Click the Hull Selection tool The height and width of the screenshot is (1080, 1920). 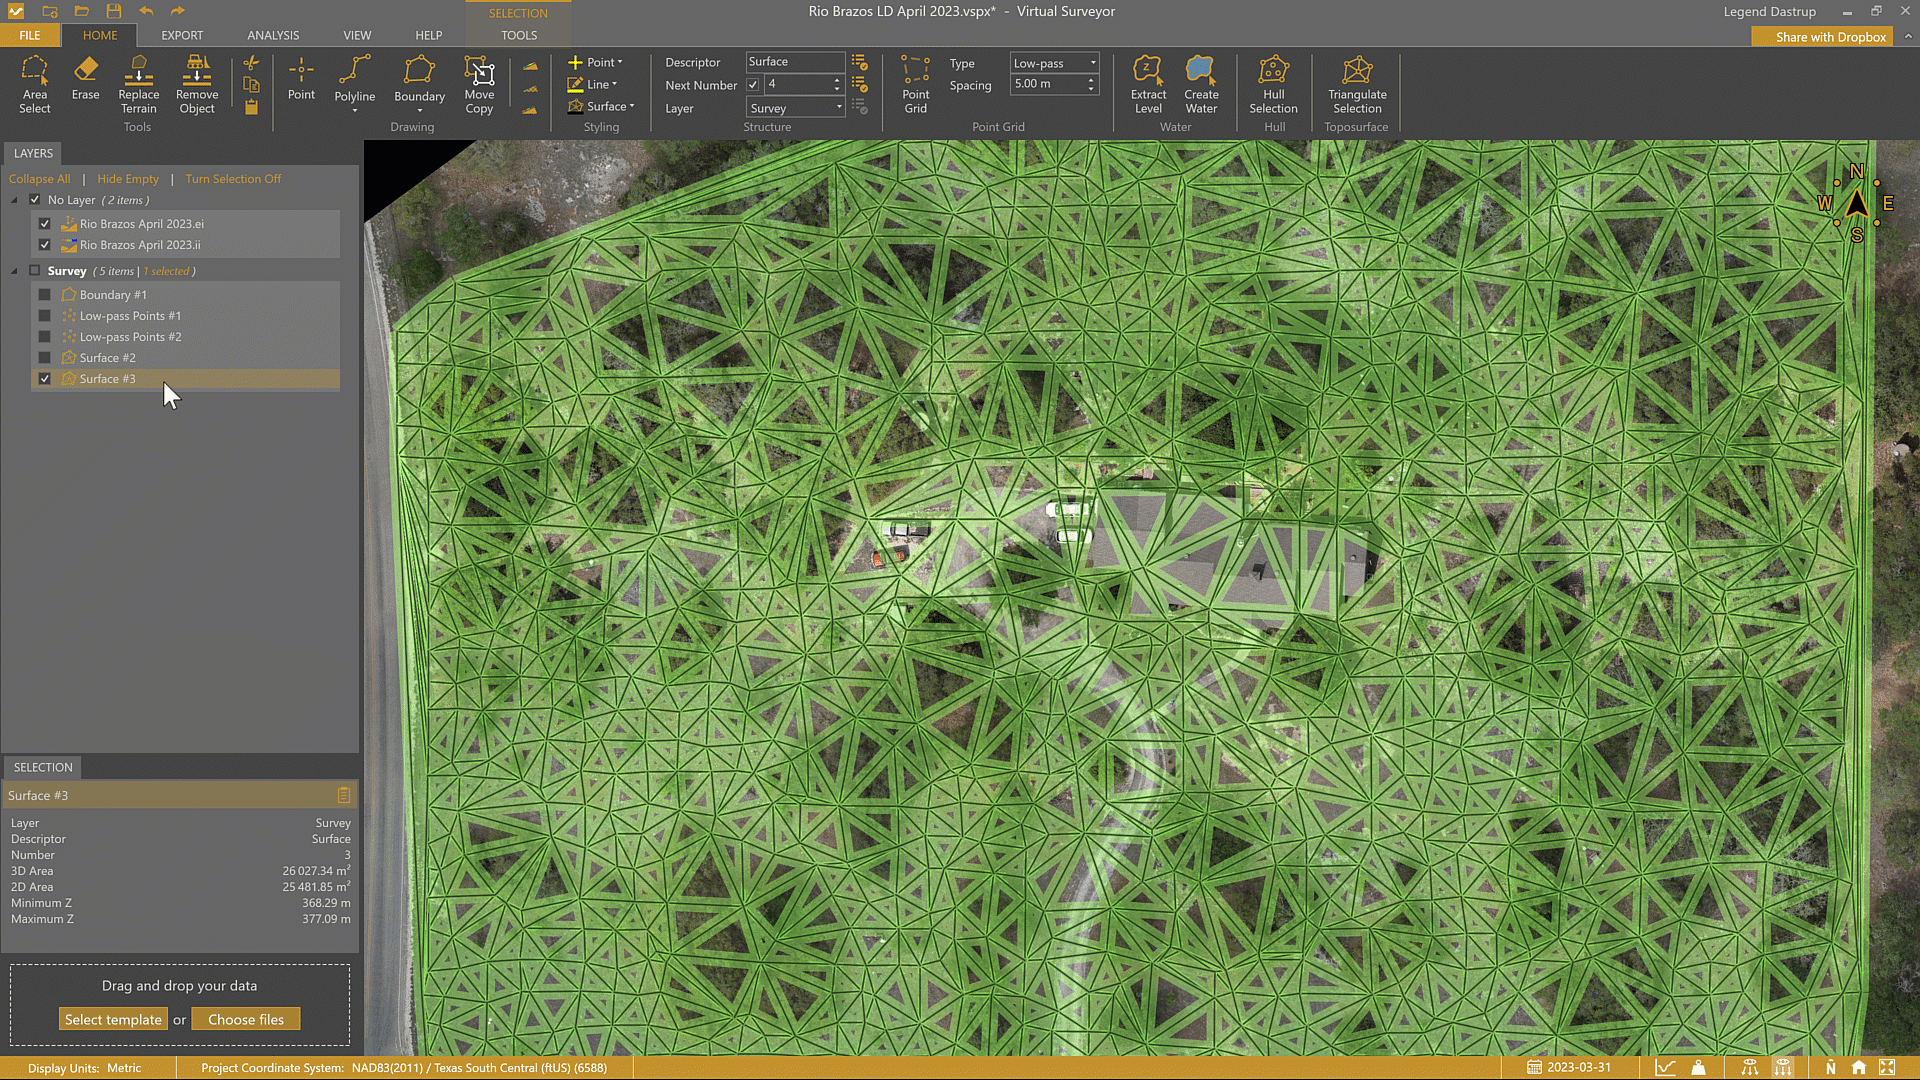pos(1273,84)
